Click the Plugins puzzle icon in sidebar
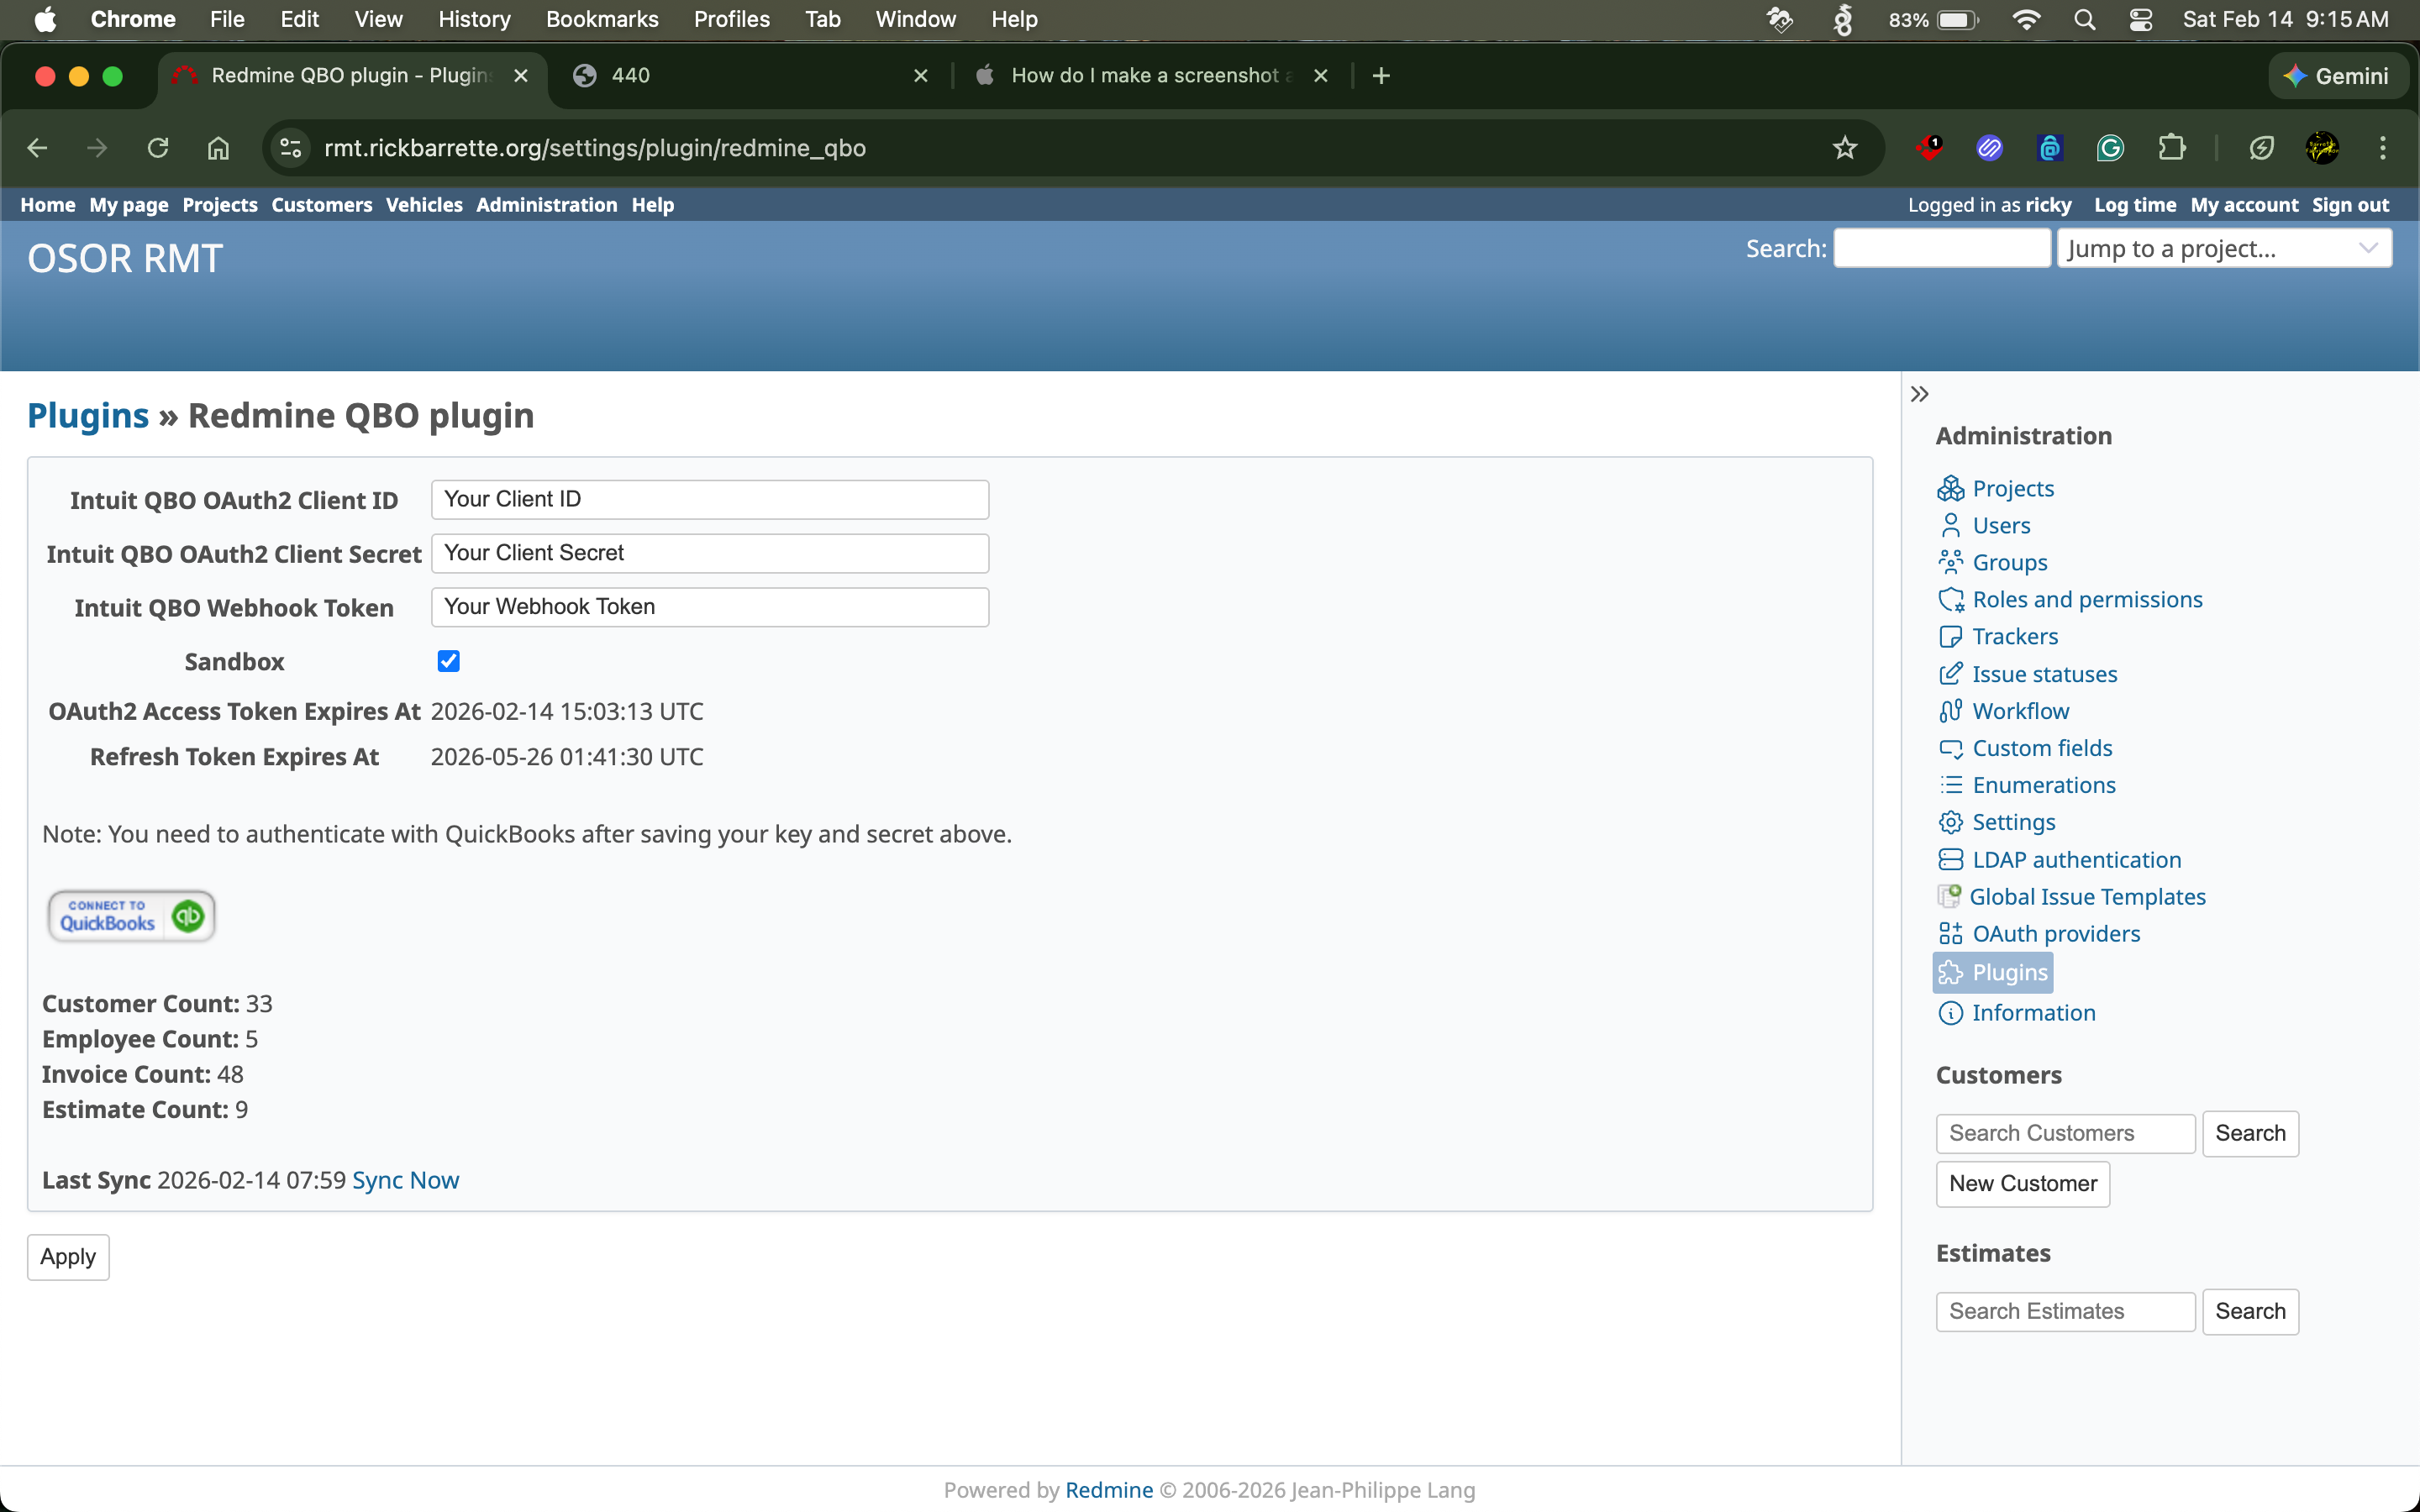Screen dimensions: 2420x1512 [x=1950, y=973]
